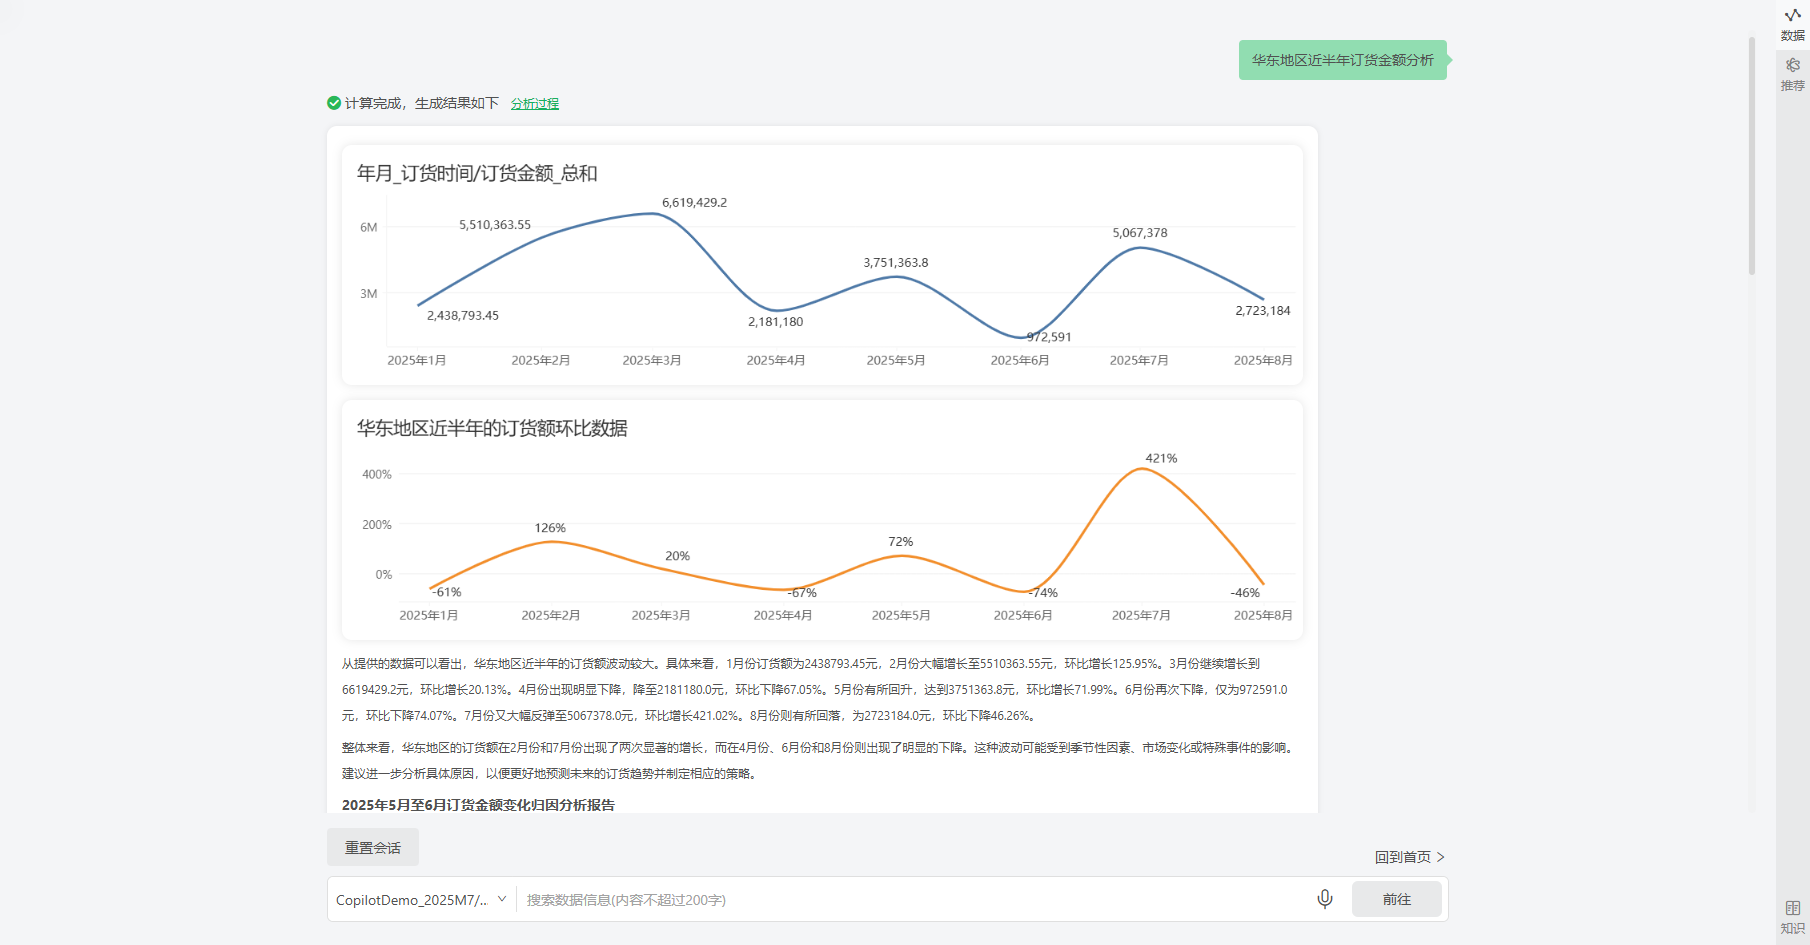The image size is (1810, 945).
Task: Click the 华东地区近半年的订货额环比数据 chart title
Action: (x=492, y=429)
